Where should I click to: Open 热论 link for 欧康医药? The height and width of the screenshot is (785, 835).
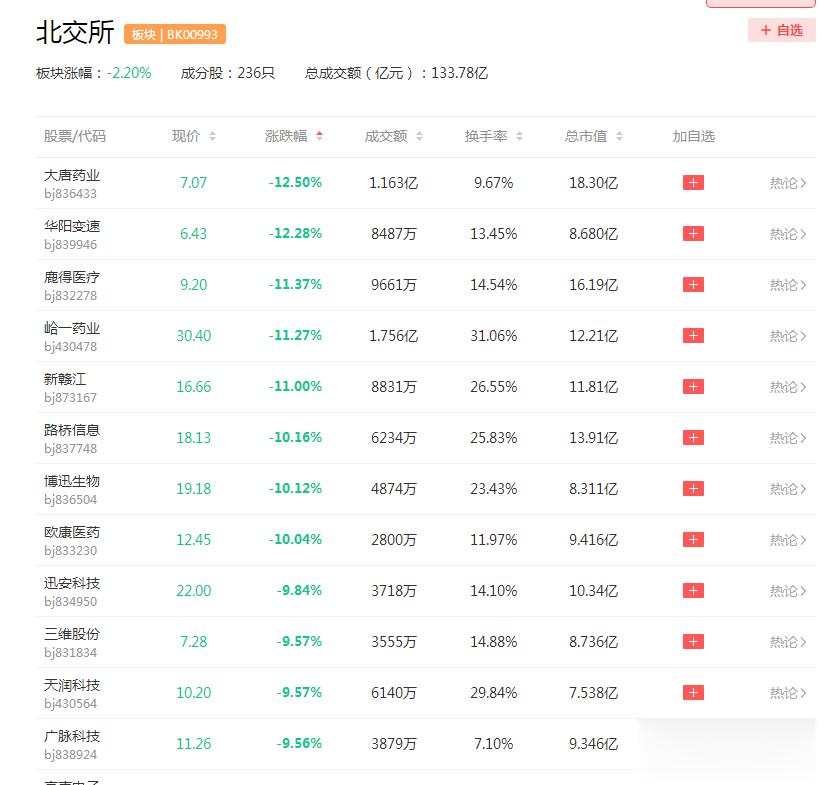788,540
